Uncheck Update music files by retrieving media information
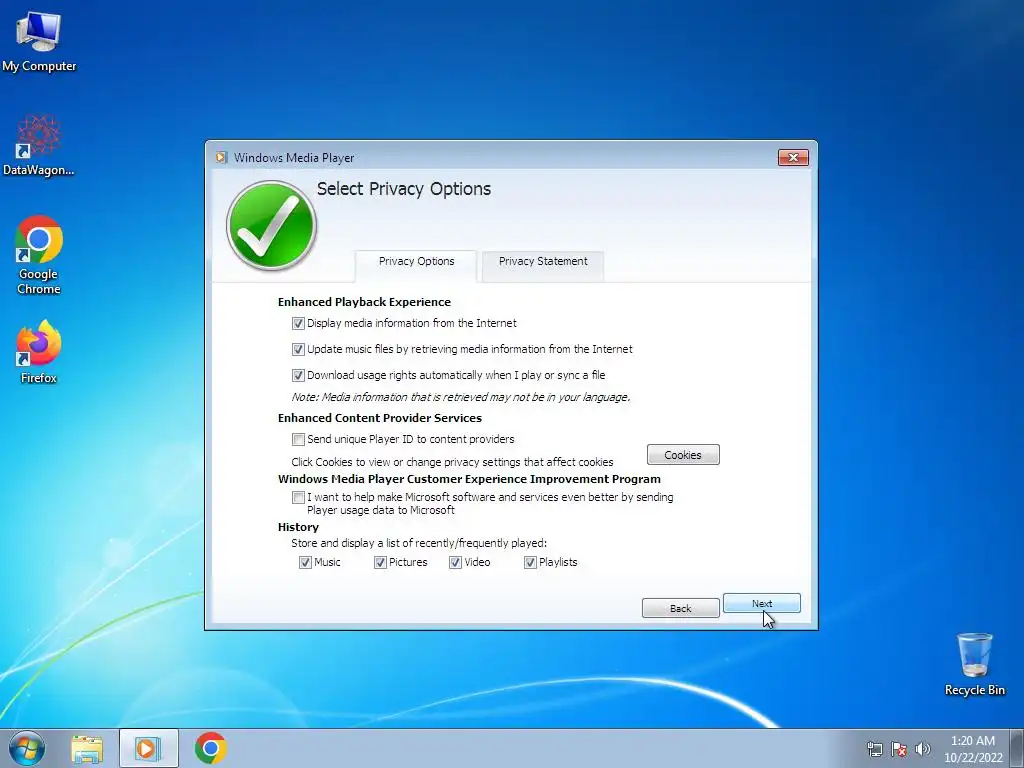This screenshot has height=768, width=1024. point(298,349)
